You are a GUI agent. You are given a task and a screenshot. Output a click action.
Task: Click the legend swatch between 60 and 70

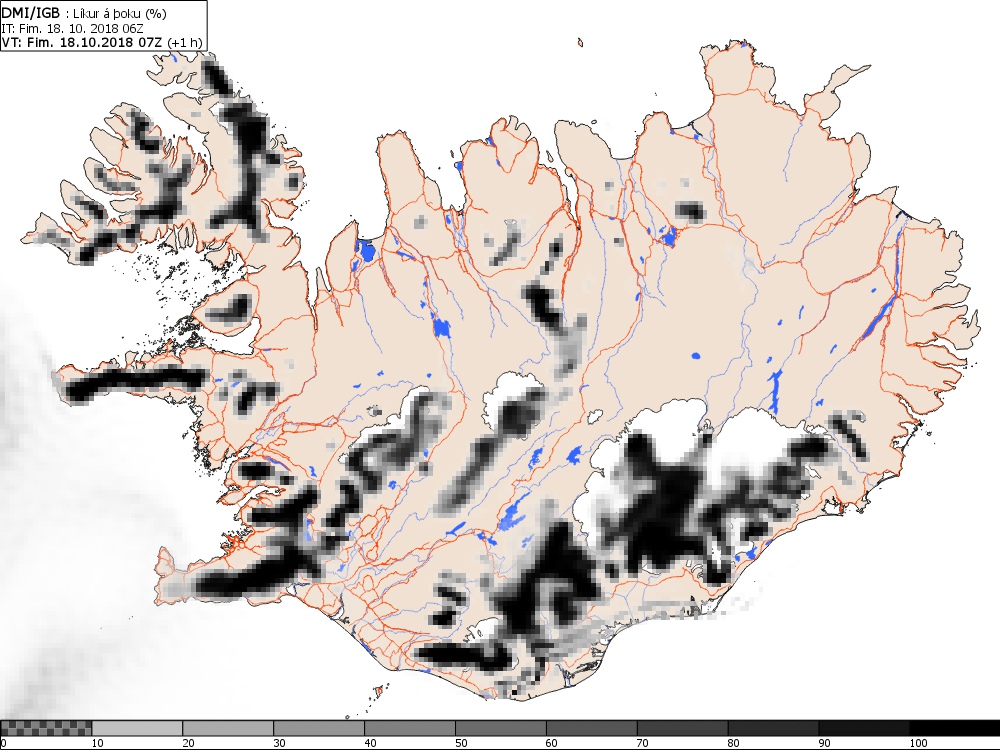(x=591, y=728)
